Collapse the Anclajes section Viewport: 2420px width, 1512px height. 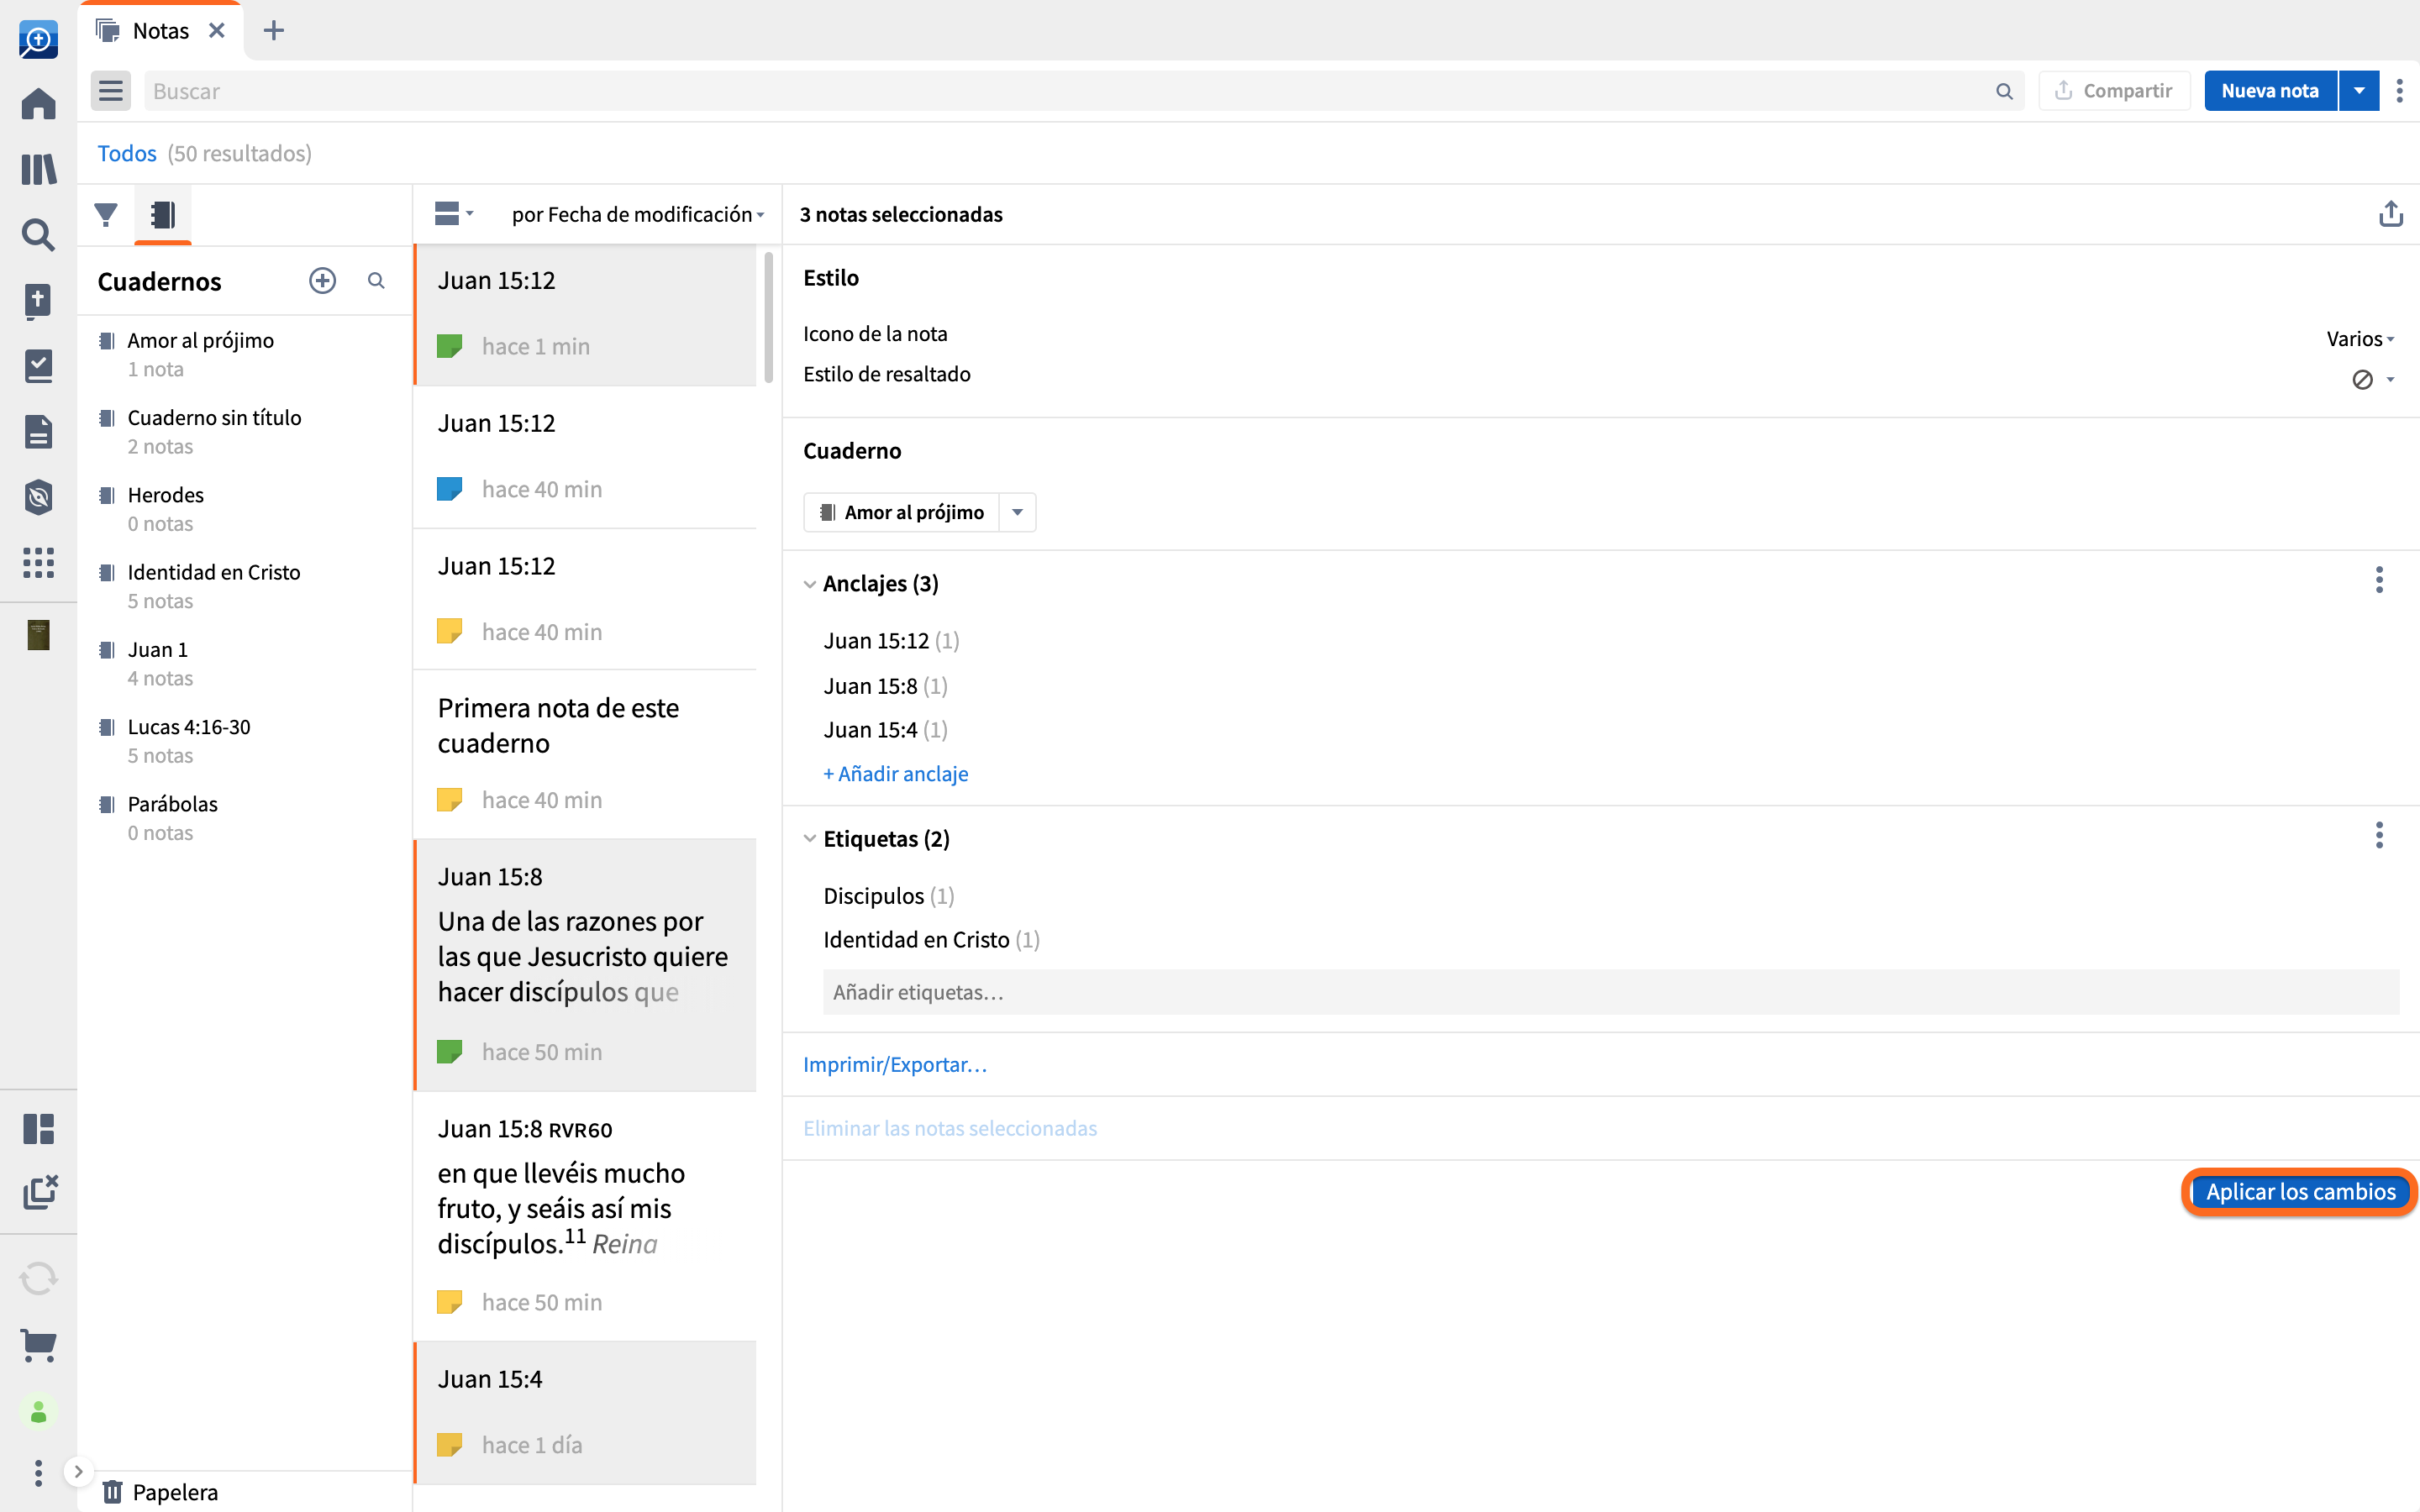[810, 584]
